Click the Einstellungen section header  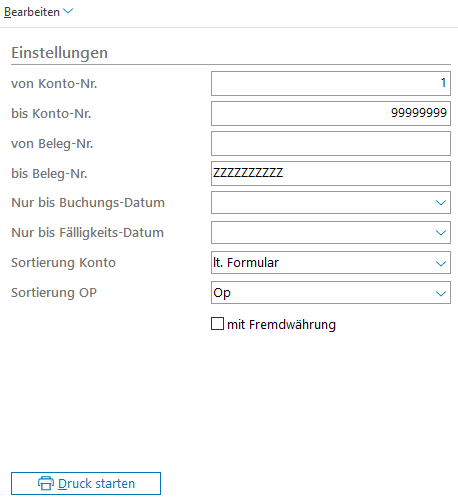[x=60, y=53]
